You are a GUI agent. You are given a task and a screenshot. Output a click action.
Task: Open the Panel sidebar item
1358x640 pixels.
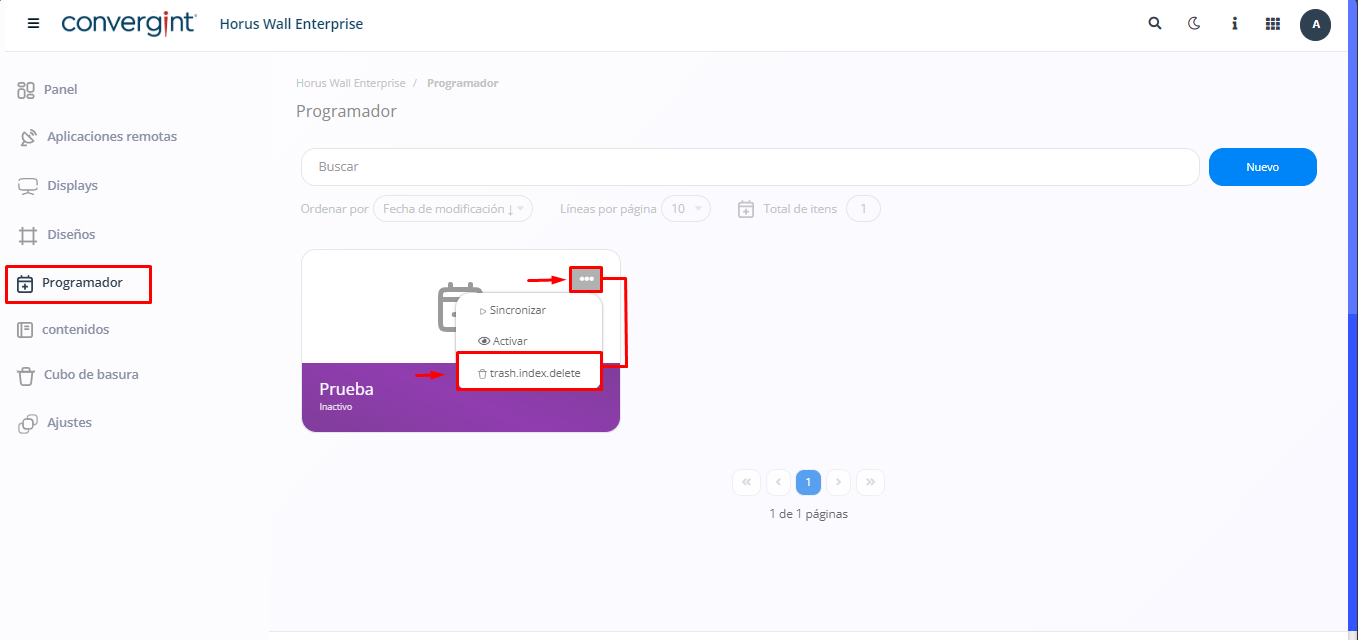tap(60, 90)
